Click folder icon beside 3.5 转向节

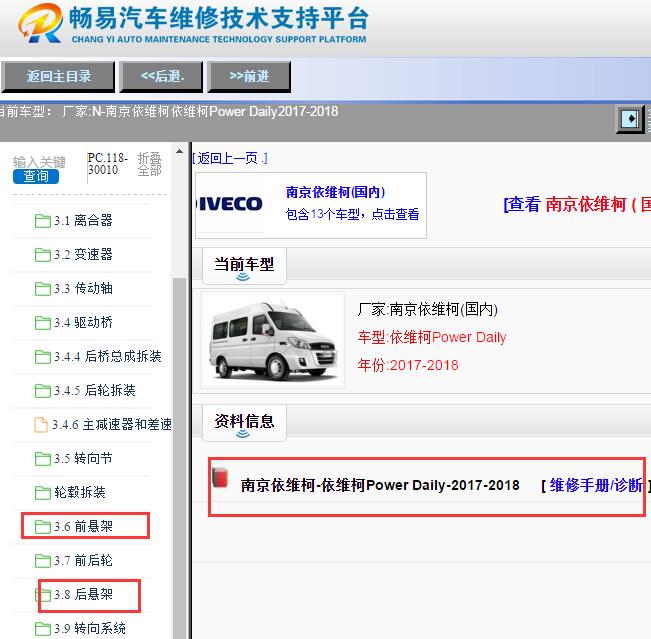point(43,459)
